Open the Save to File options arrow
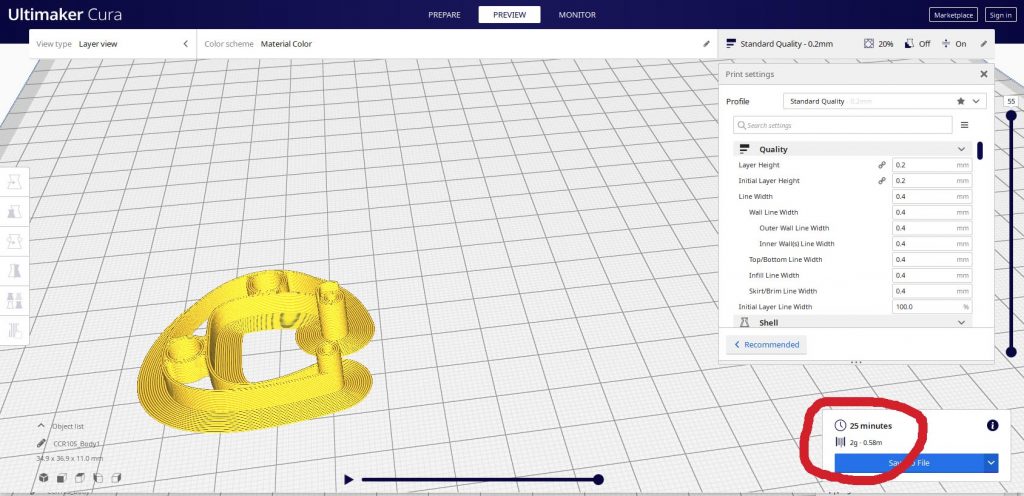Image resolution: width=1024 pixels, height=496 pixels. 991,462
